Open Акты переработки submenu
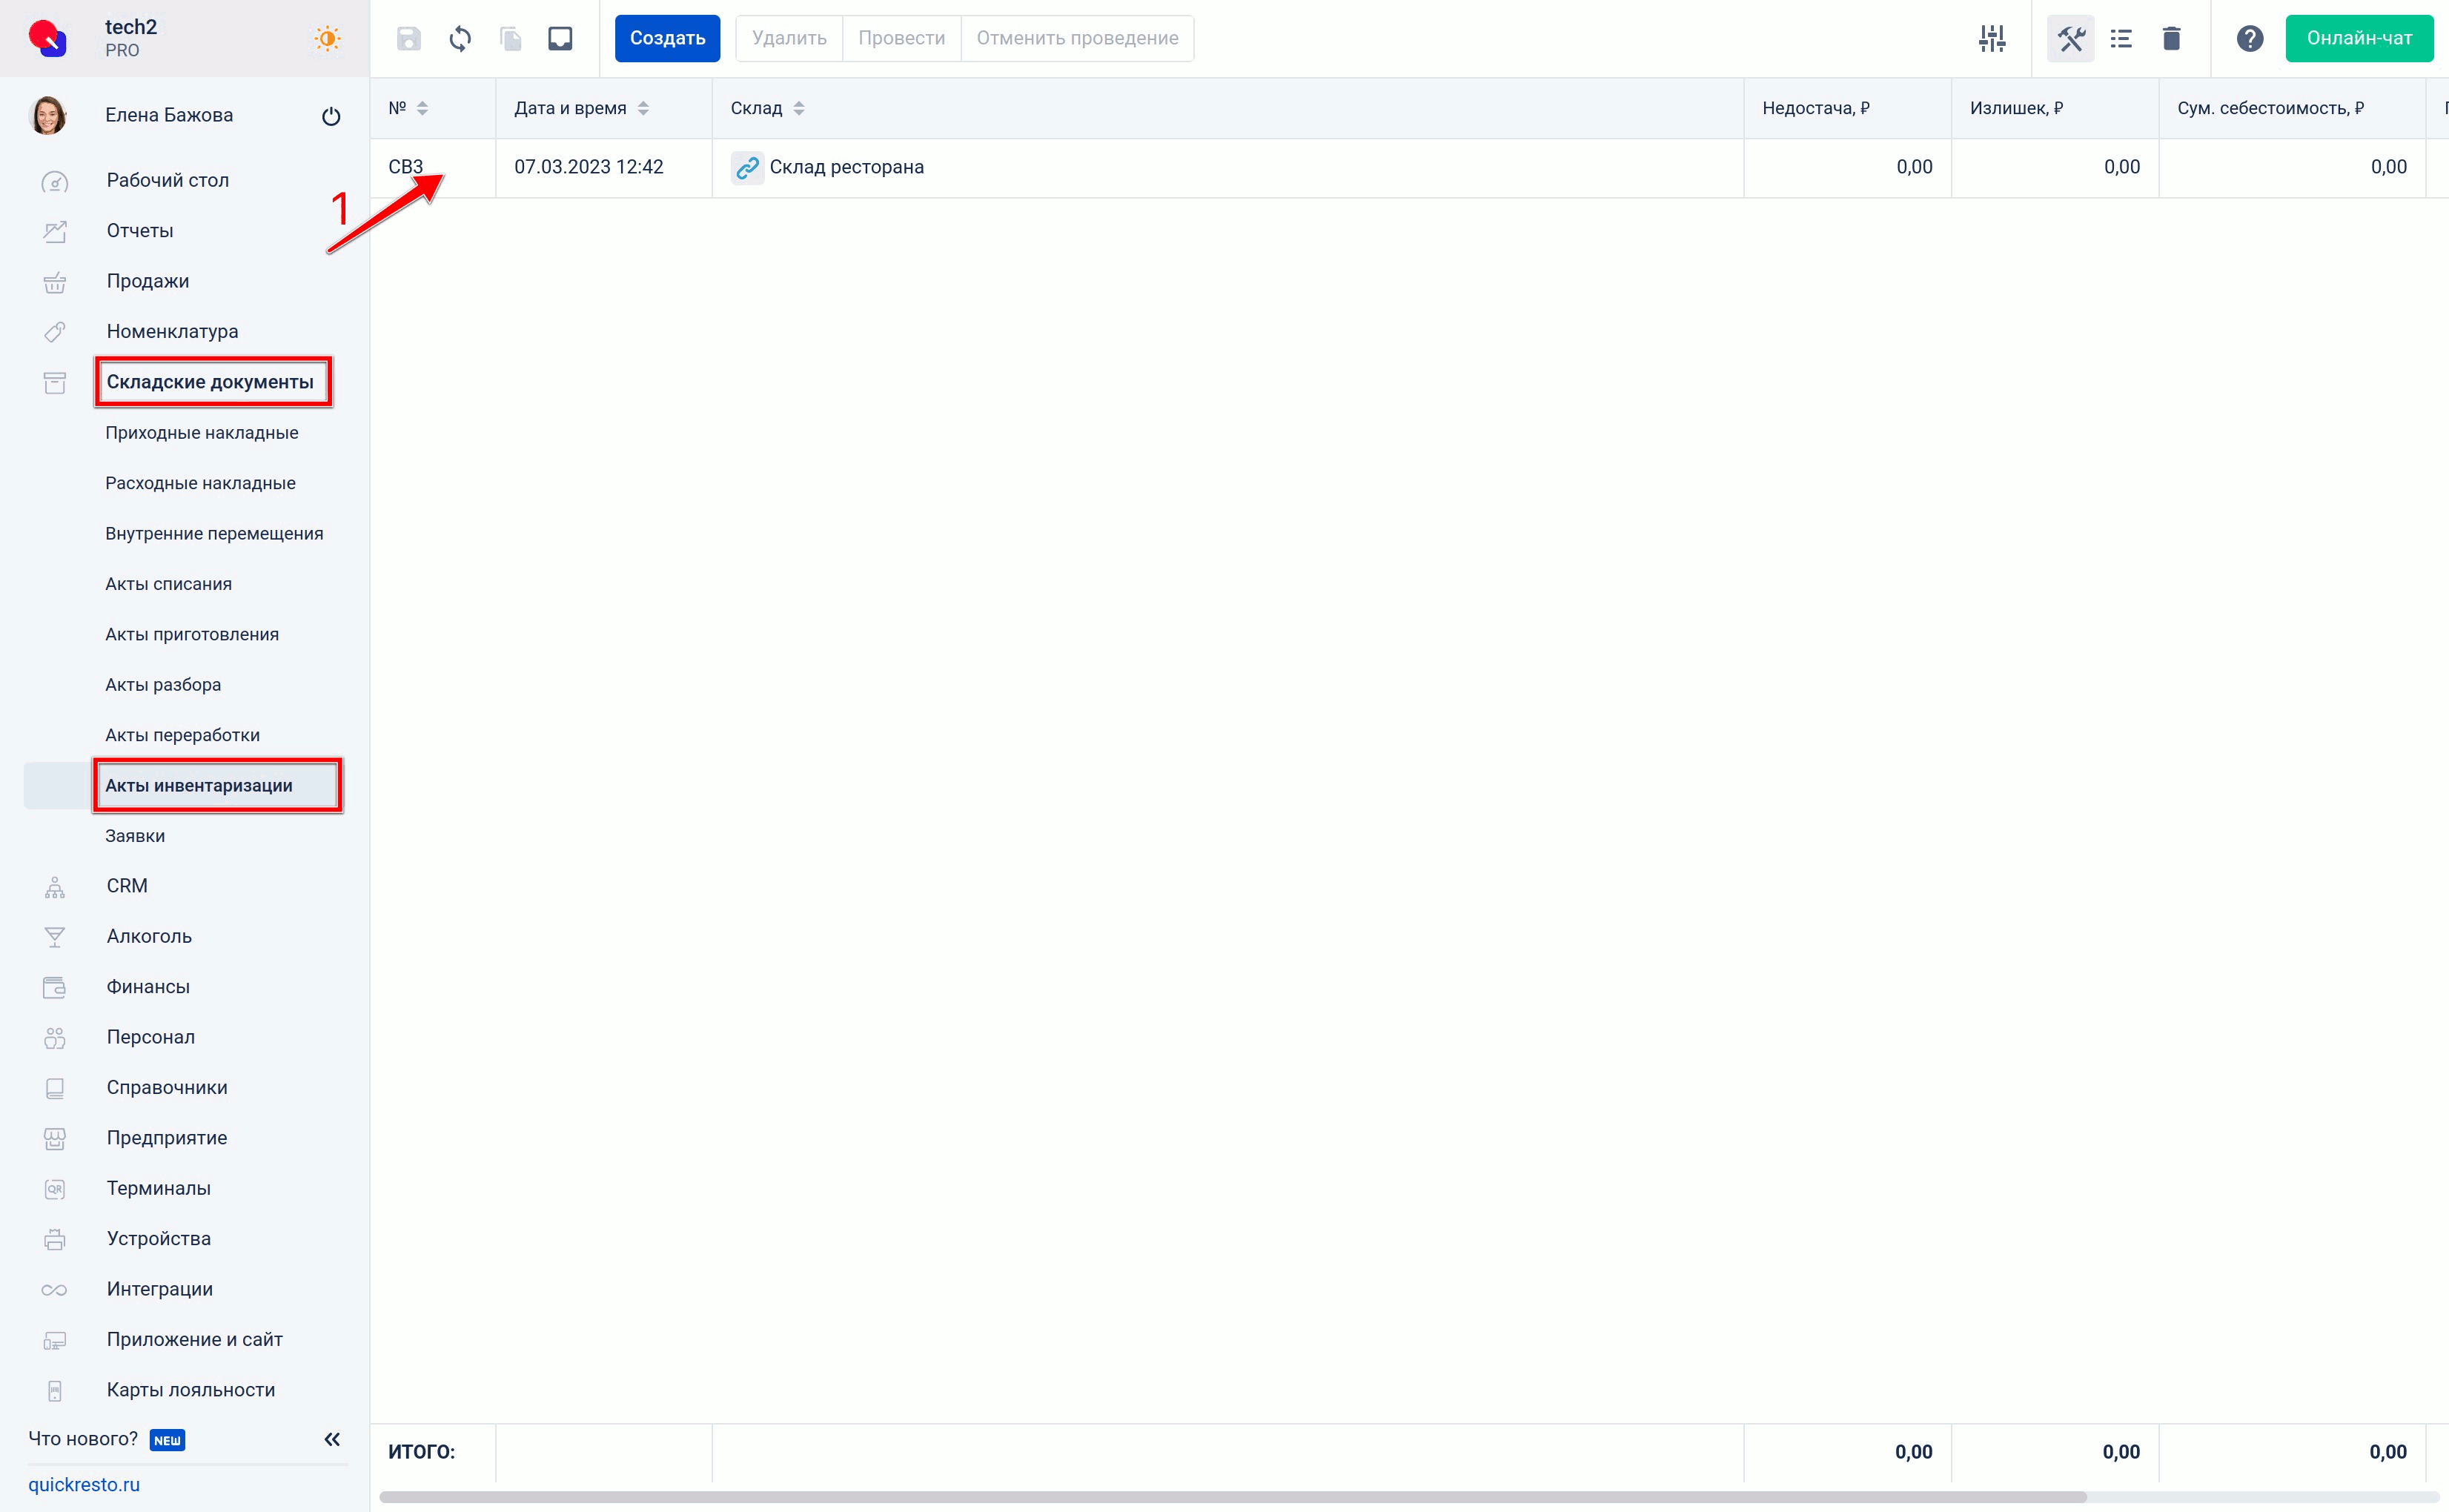This screenshot has height=1512, width=2449. [x=182, y=735]
